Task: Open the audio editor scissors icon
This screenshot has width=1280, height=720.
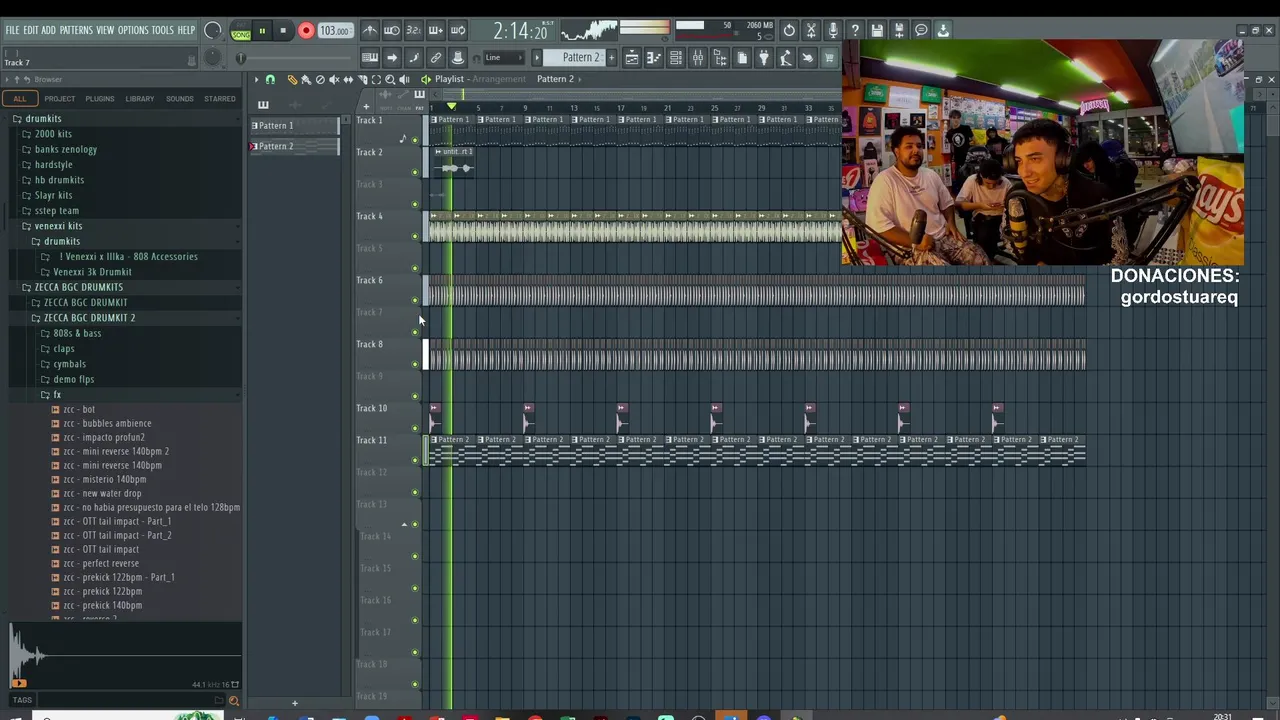Action: tap(811, 31)
